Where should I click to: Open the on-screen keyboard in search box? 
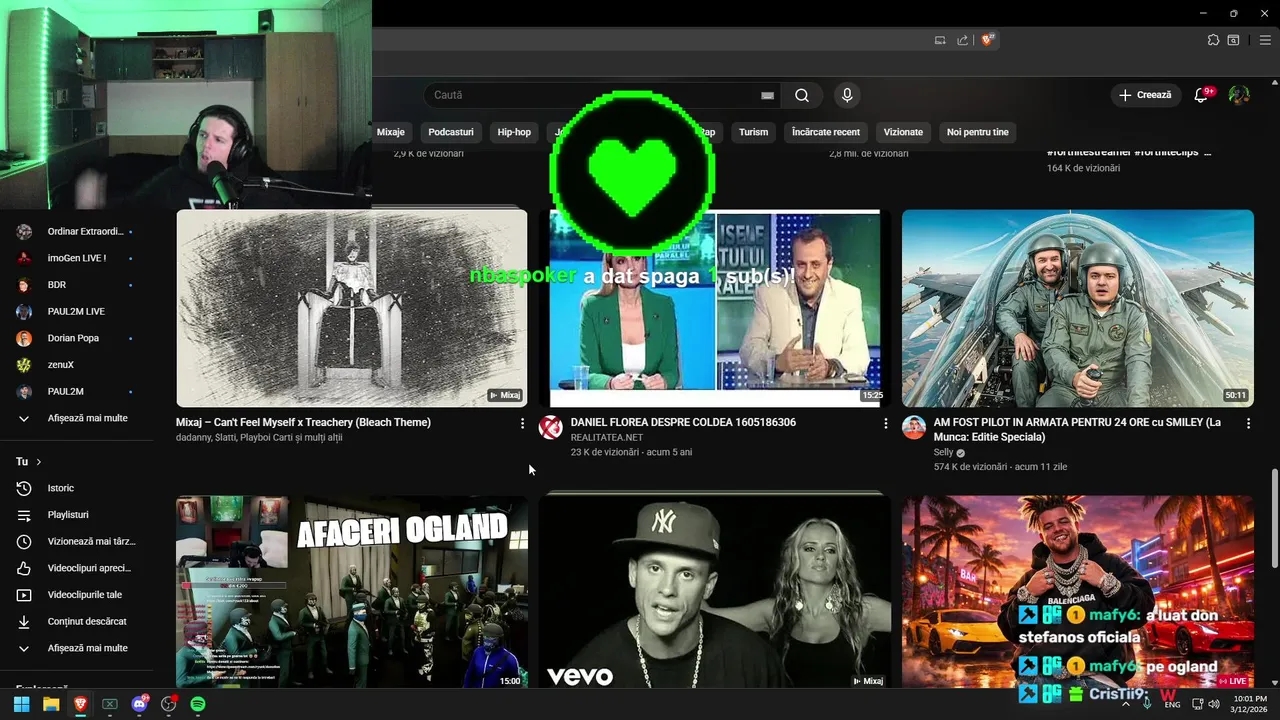coord(767,95)
